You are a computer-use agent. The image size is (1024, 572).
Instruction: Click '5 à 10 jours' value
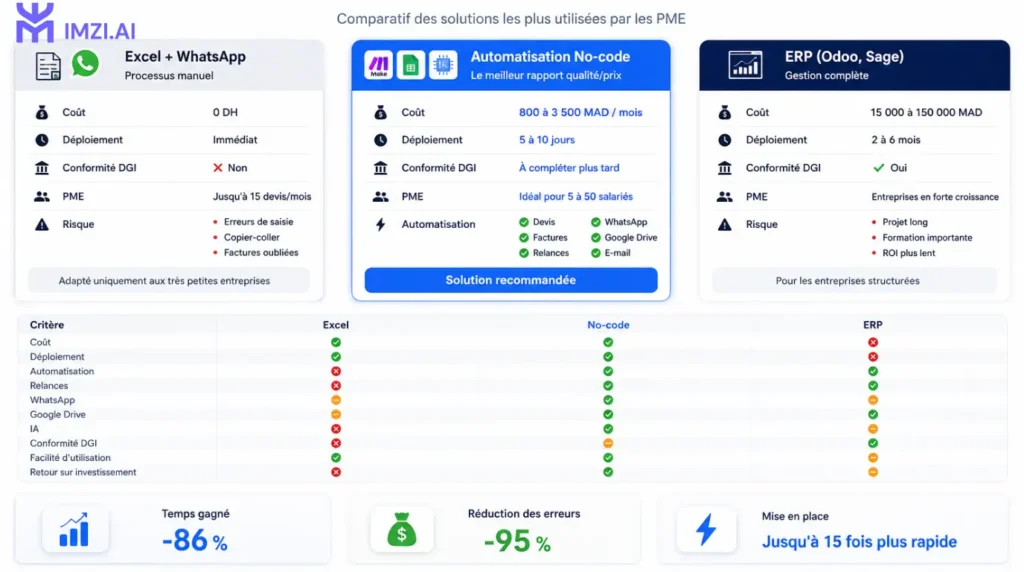[x=547, y=140]
